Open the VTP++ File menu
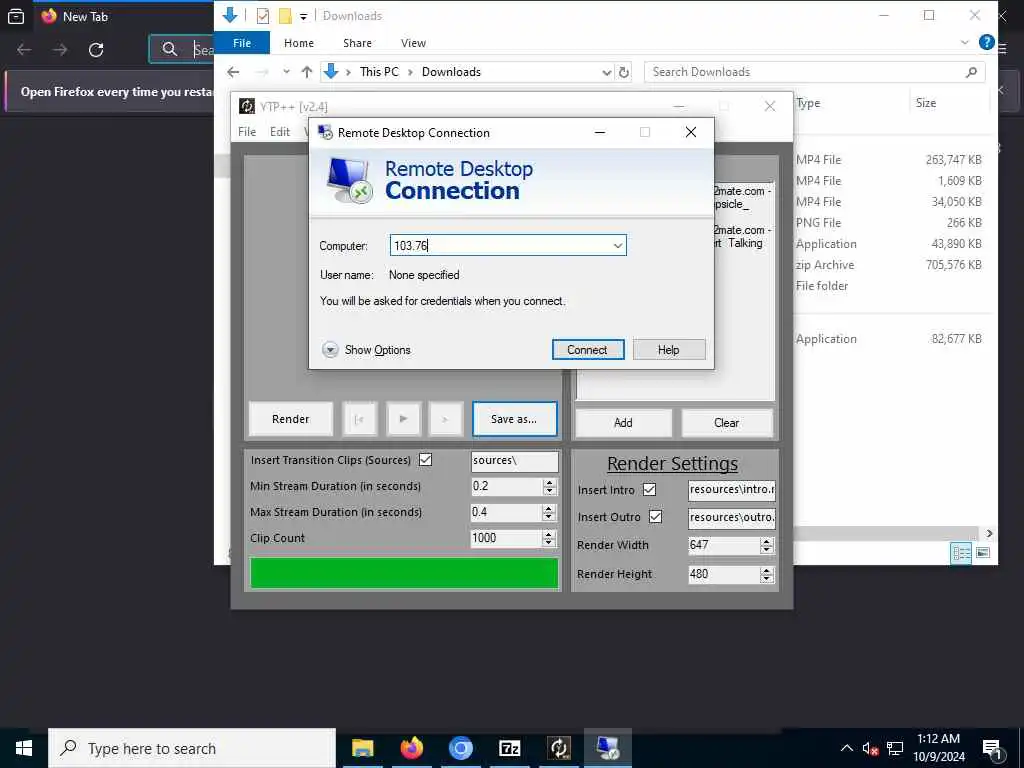Screen dimensions: 1024x768 coord(247,131)
